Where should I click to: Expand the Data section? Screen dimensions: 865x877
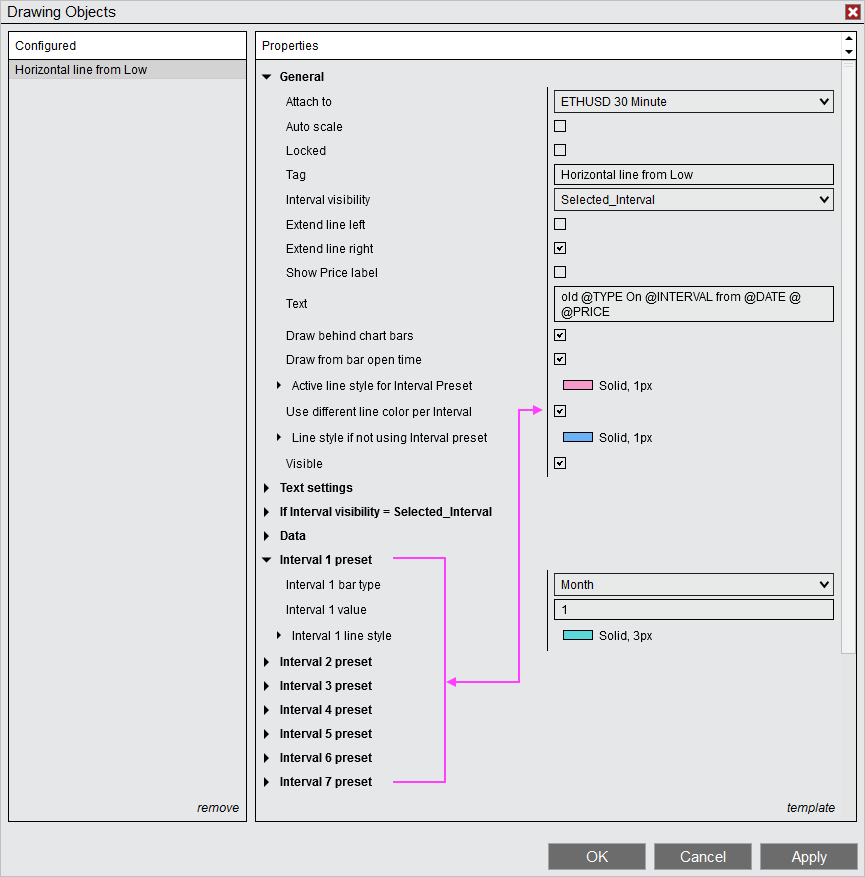(x=265, y=535)
